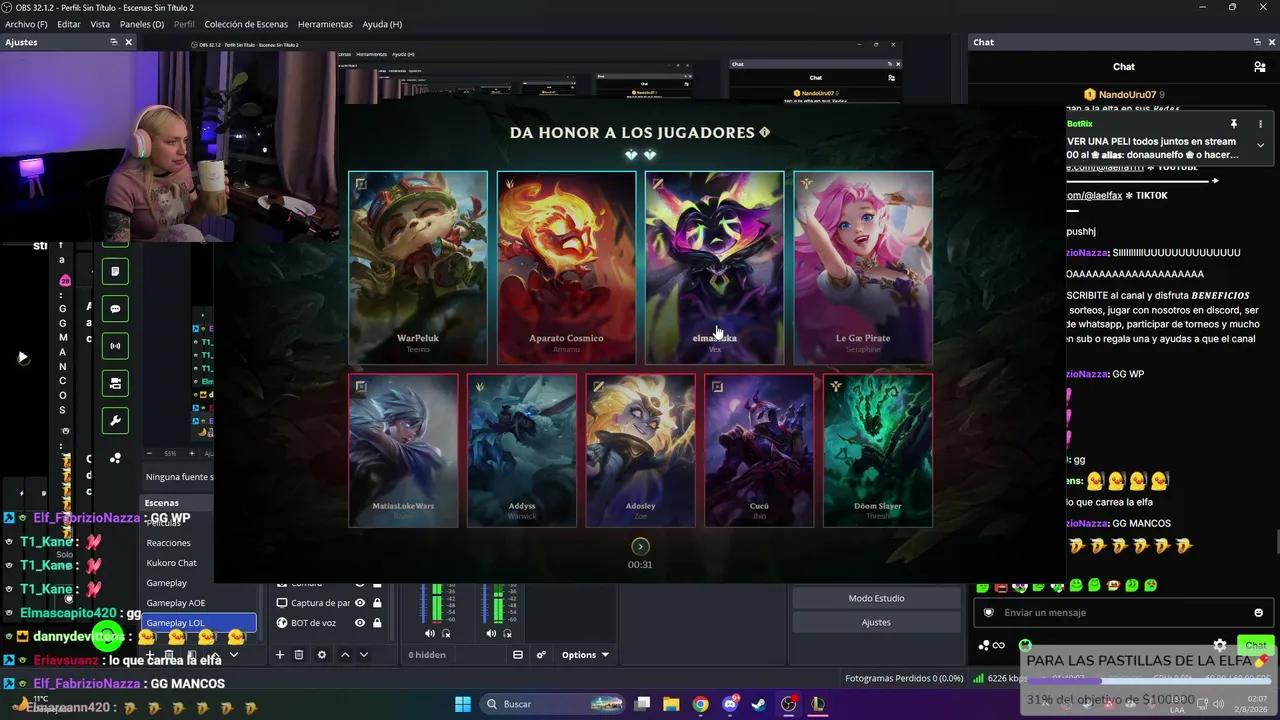Switch audio mixer layout icon

coord(518,655)
